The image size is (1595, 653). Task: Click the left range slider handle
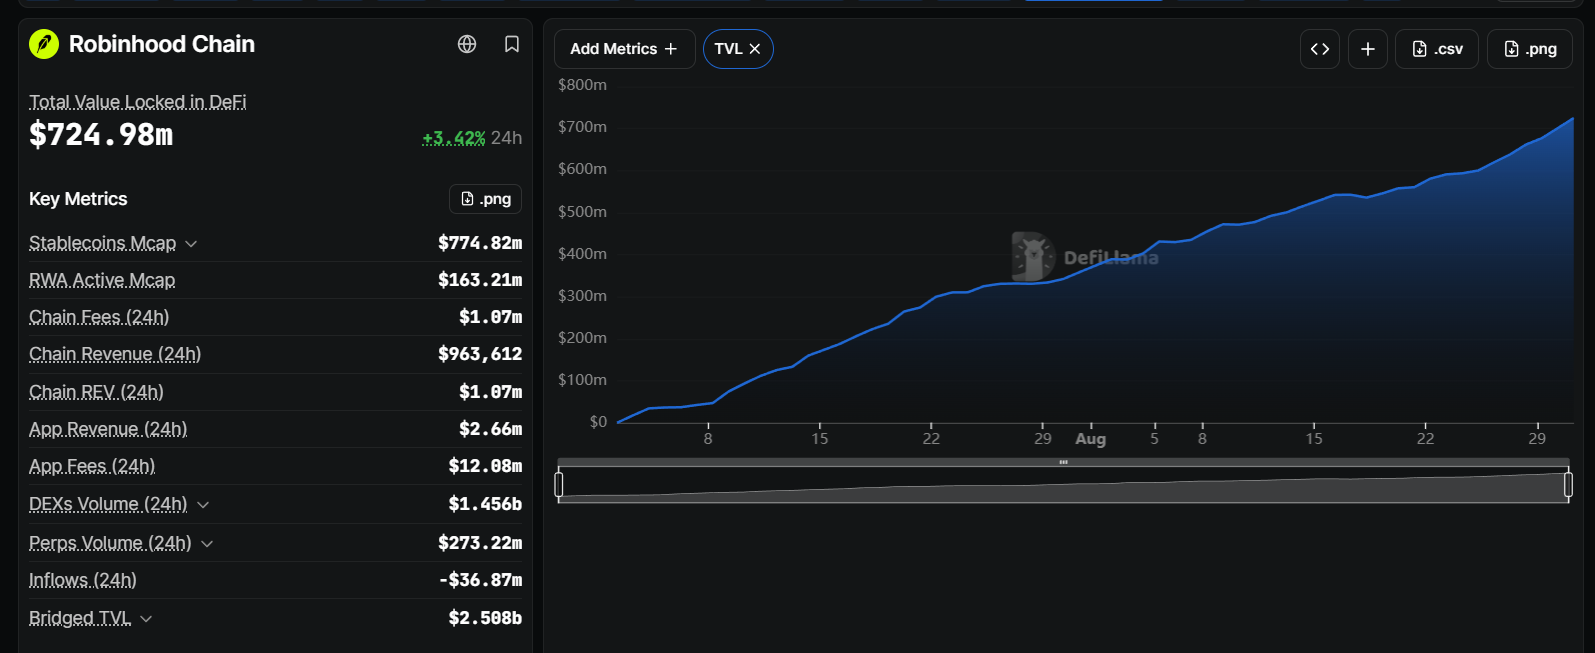tap(559, 485)
